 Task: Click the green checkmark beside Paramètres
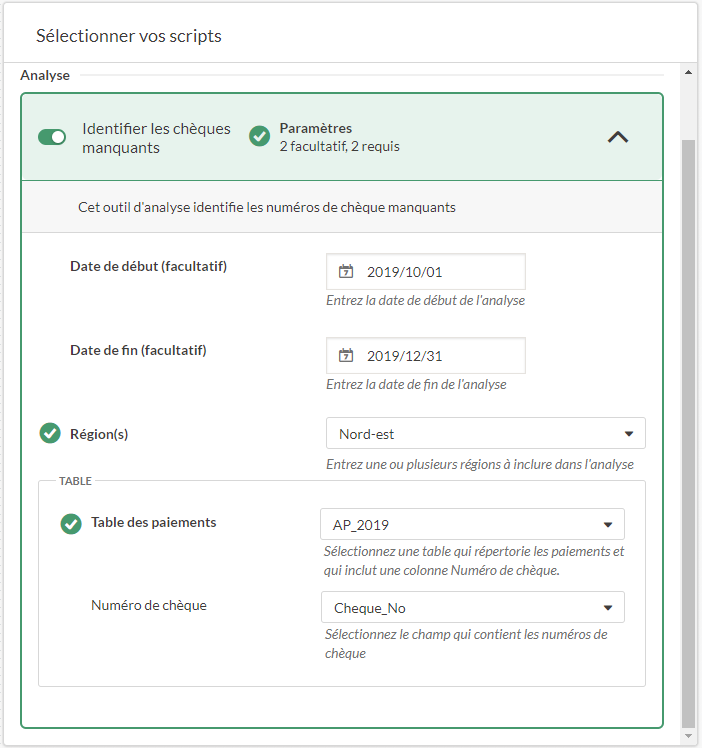[259, 136]
